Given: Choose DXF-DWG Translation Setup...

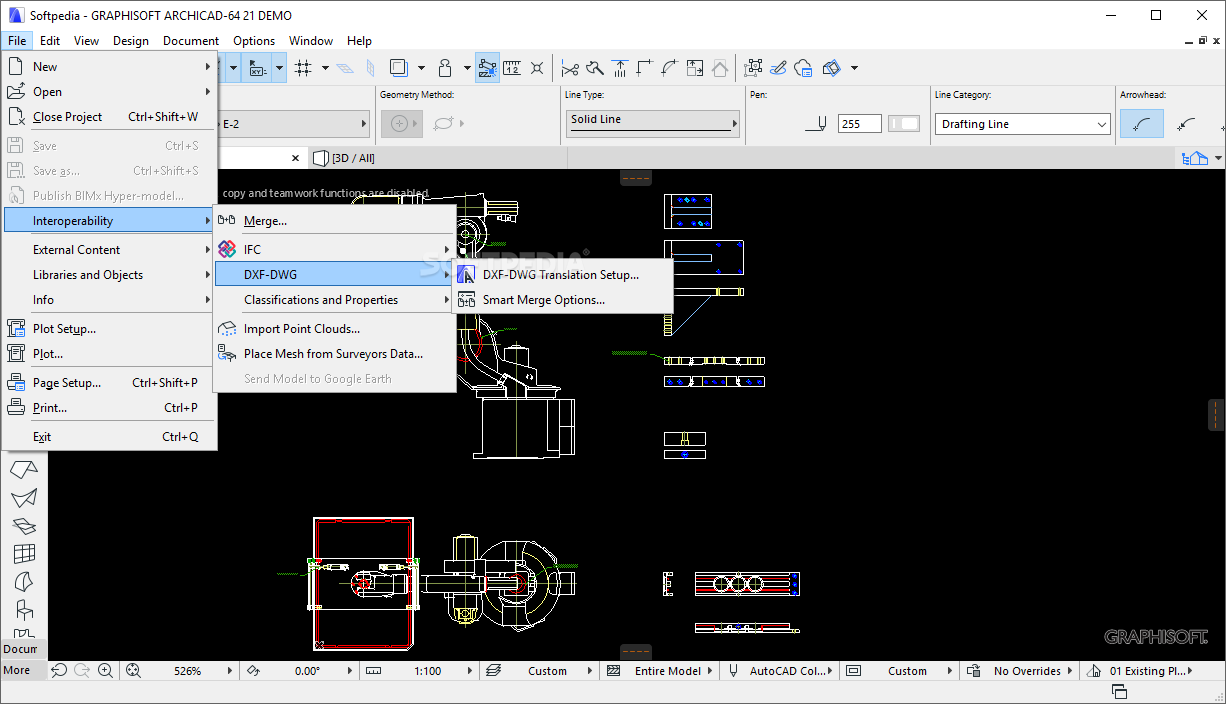Looking at the screenshot, I should coord(563,275).
